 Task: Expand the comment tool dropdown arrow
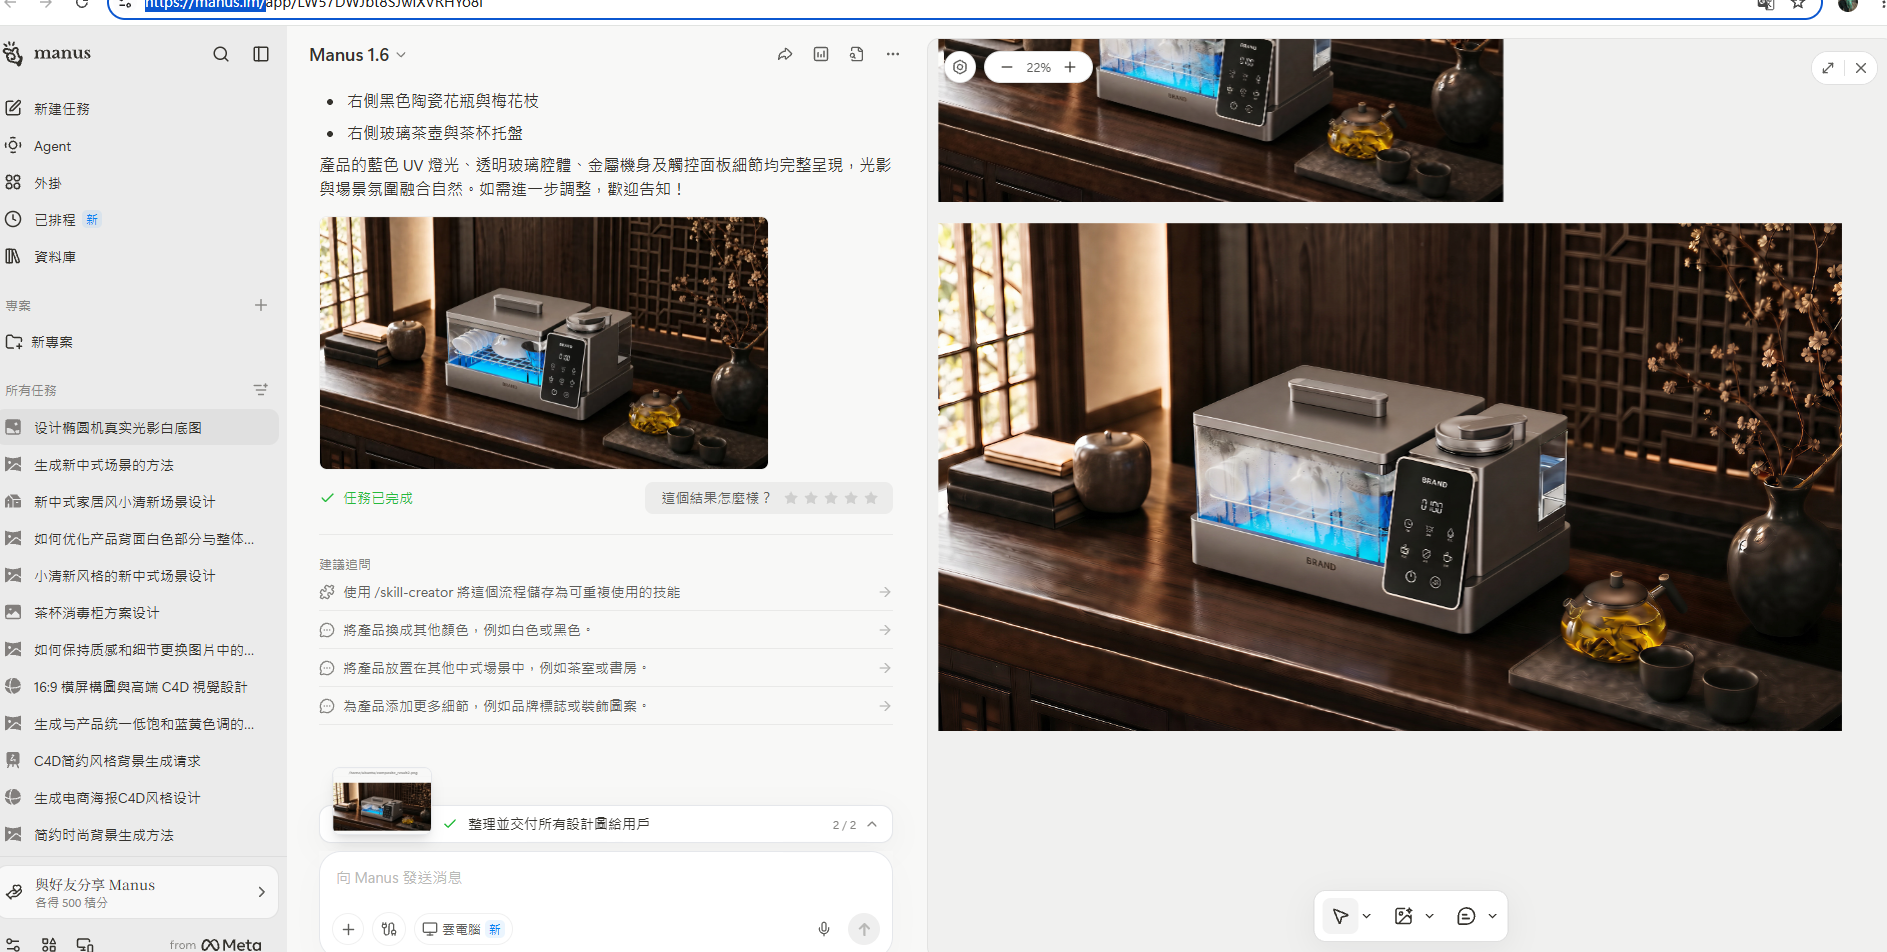click(x=1493, y=916)
